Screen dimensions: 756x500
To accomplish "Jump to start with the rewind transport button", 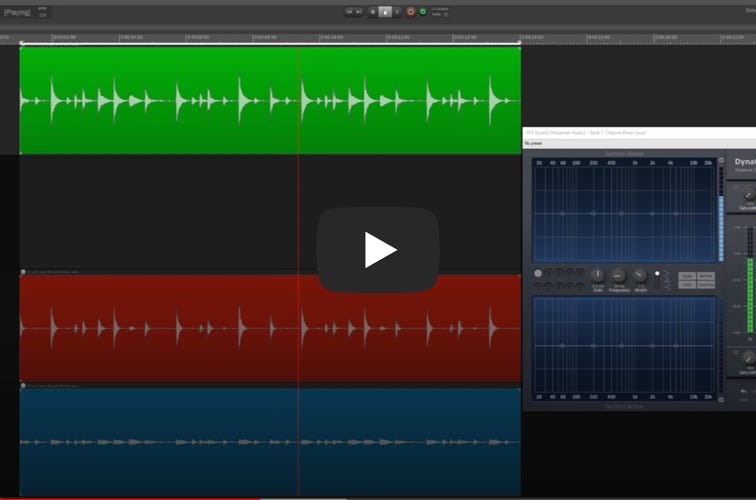I will (349, 12).
